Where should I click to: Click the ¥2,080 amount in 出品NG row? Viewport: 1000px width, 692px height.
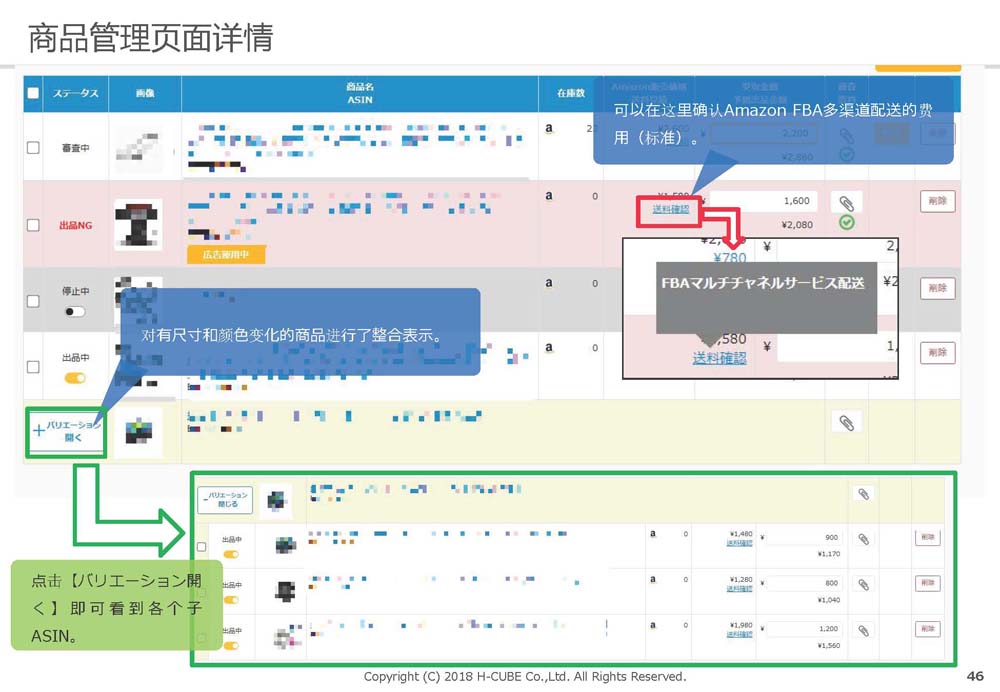[797, 225]
